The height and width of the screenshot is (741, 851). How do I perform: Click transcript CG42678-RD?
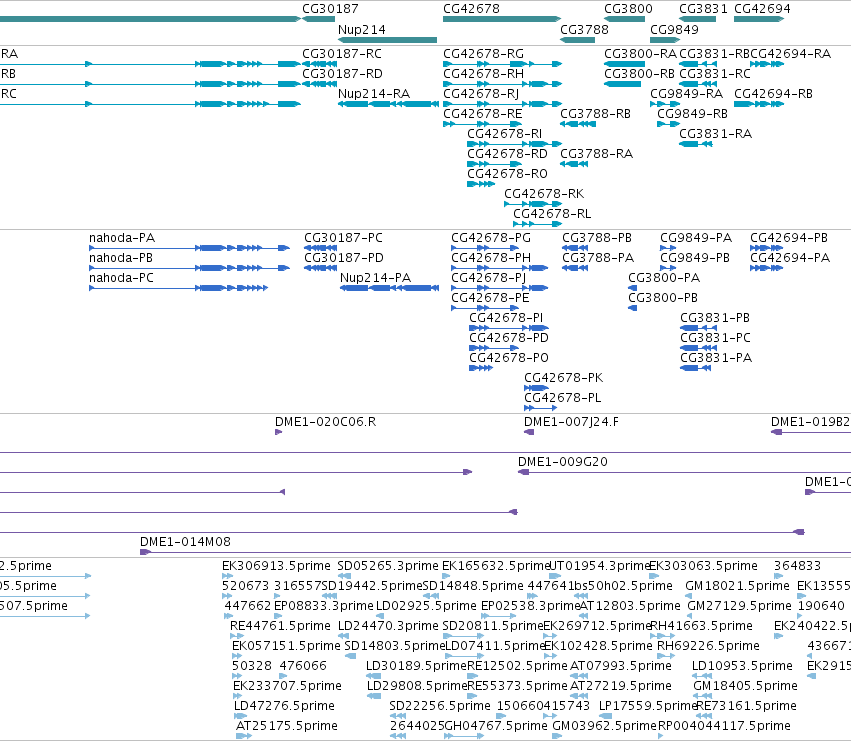tap(494, 164)
